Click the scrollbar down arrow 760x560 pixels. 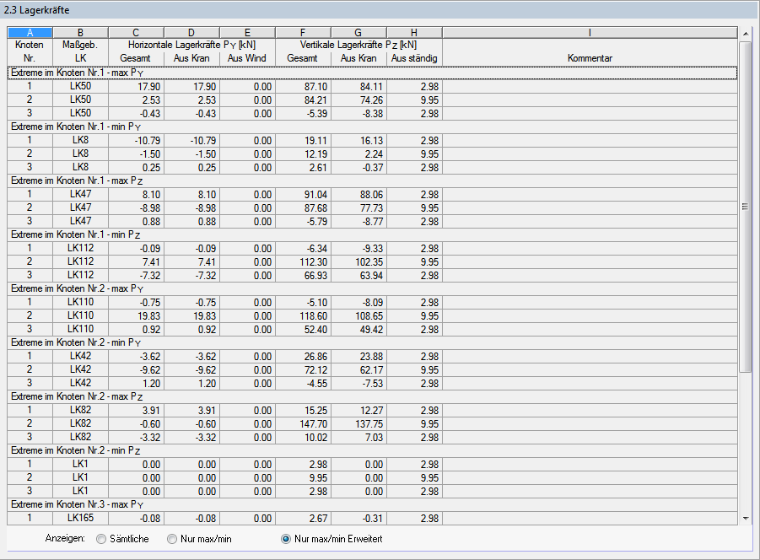[x=745, y=518]
